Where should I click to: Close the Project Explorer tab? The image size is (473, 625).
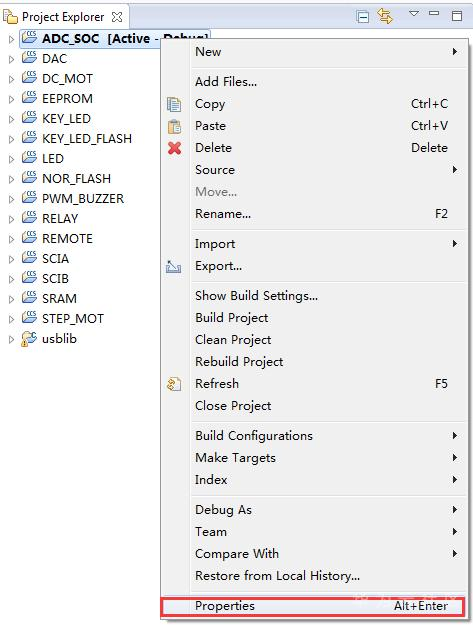coord(117,17)
